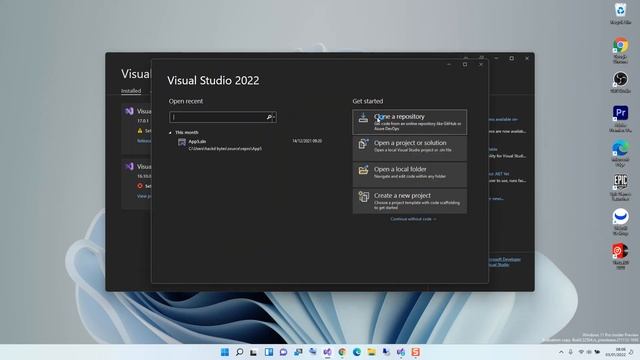
Task: Click the magnifier icon in recent search box
Action: tap(269, 117)
